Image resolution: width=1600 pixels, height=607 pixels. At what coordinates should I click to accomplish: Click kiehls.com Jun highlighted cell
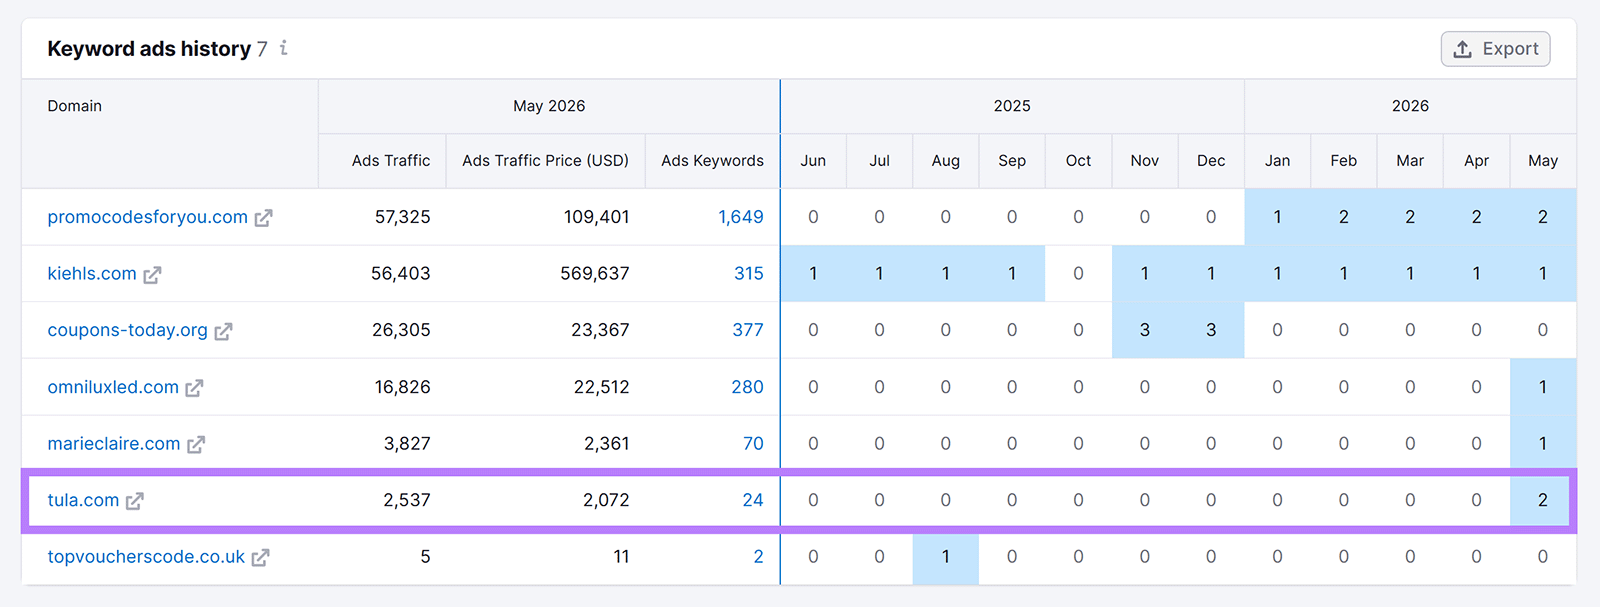click(813, 273)
